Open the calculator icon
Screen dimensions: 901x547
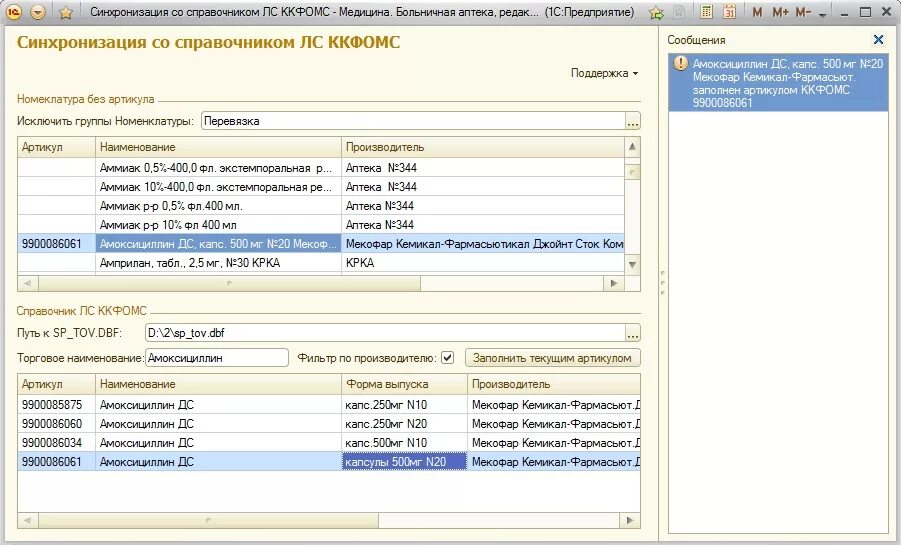tap(707, 12)
